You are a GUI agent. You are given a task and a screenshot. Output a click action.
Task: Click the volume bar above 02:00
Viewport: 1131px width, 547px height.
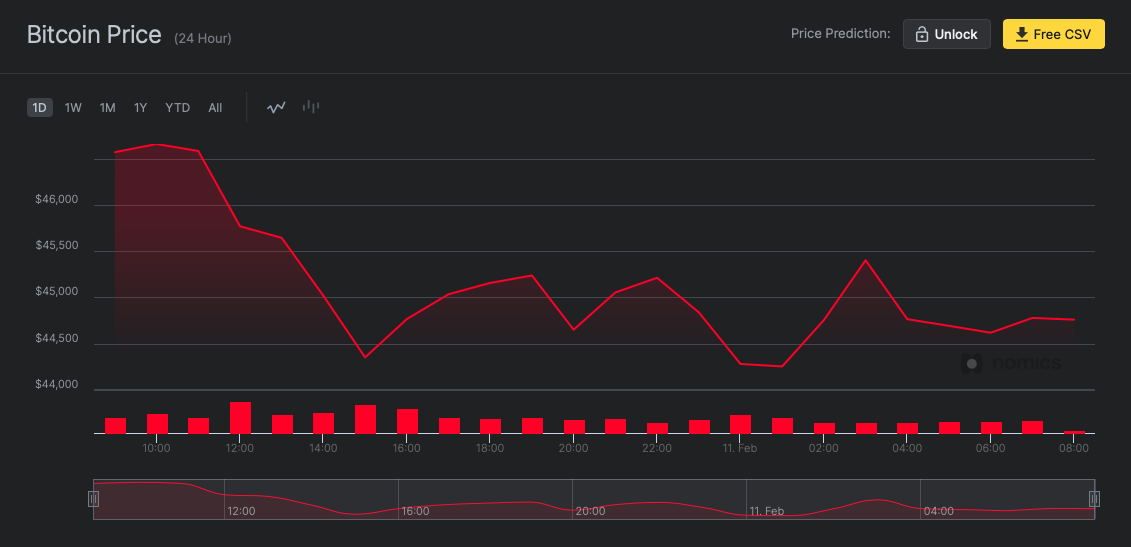[x=824, y=428]
